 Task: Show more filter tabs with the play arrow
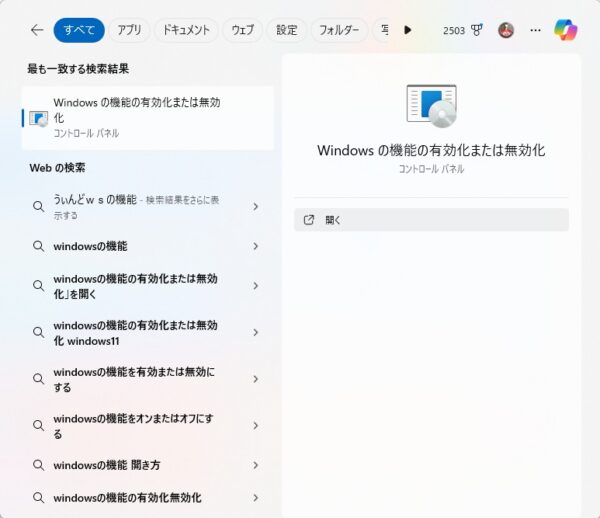coord(408,30)
